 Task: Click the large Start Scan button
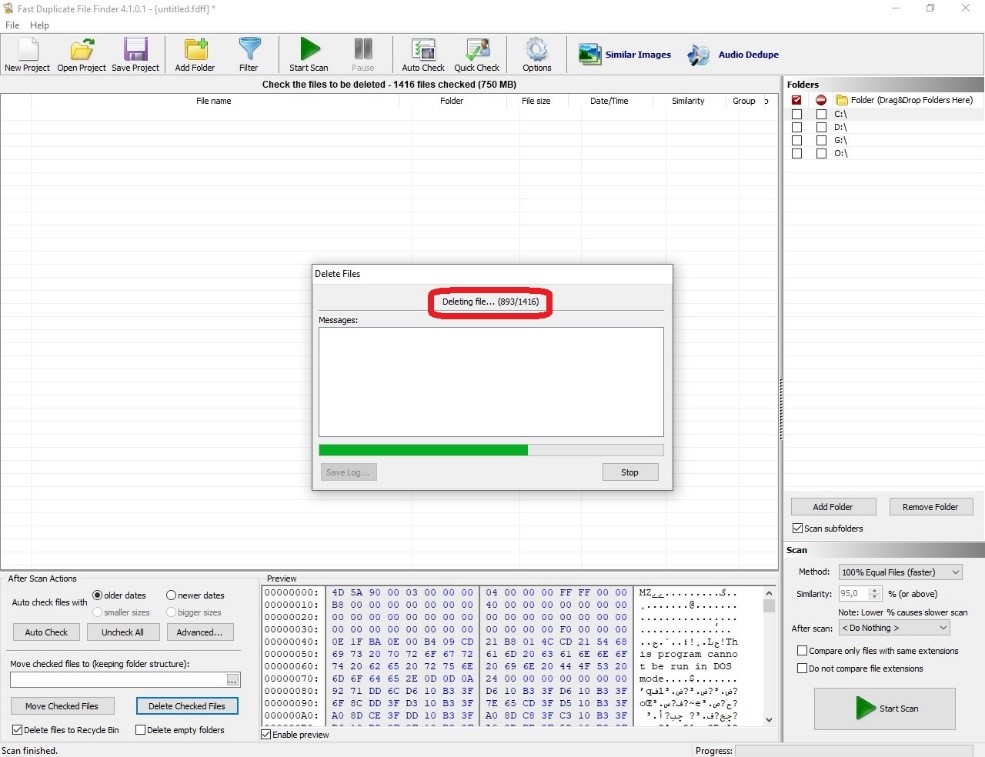click(884, 708)
